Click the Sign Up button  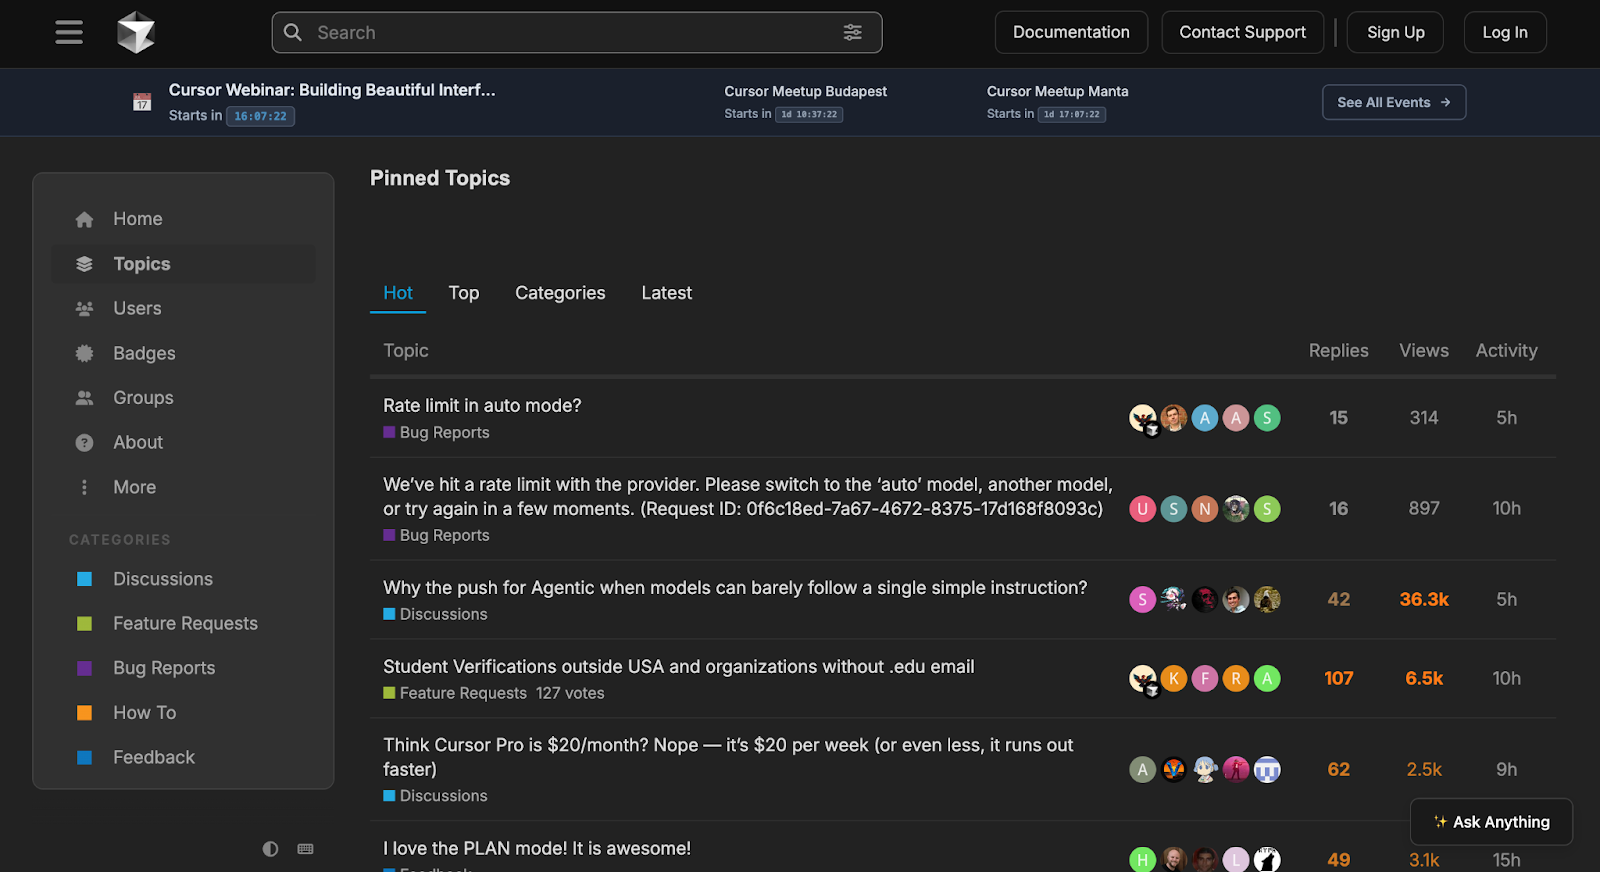click(1395, 32)
